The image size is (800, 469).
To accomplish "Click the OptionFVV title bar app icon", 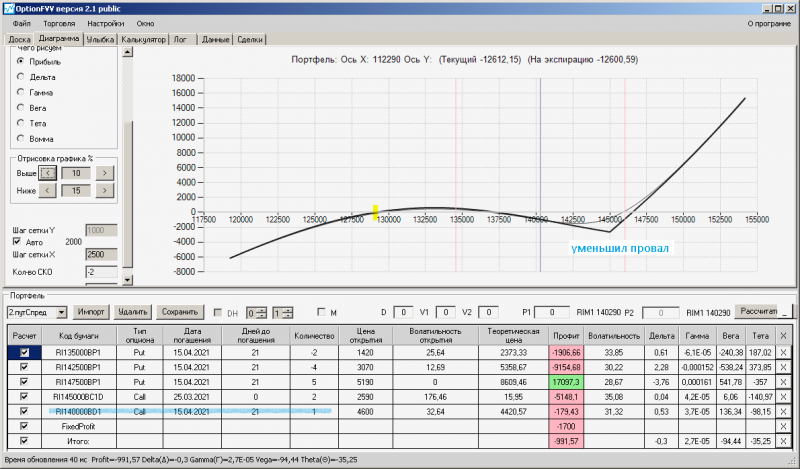I will (8, 9).
